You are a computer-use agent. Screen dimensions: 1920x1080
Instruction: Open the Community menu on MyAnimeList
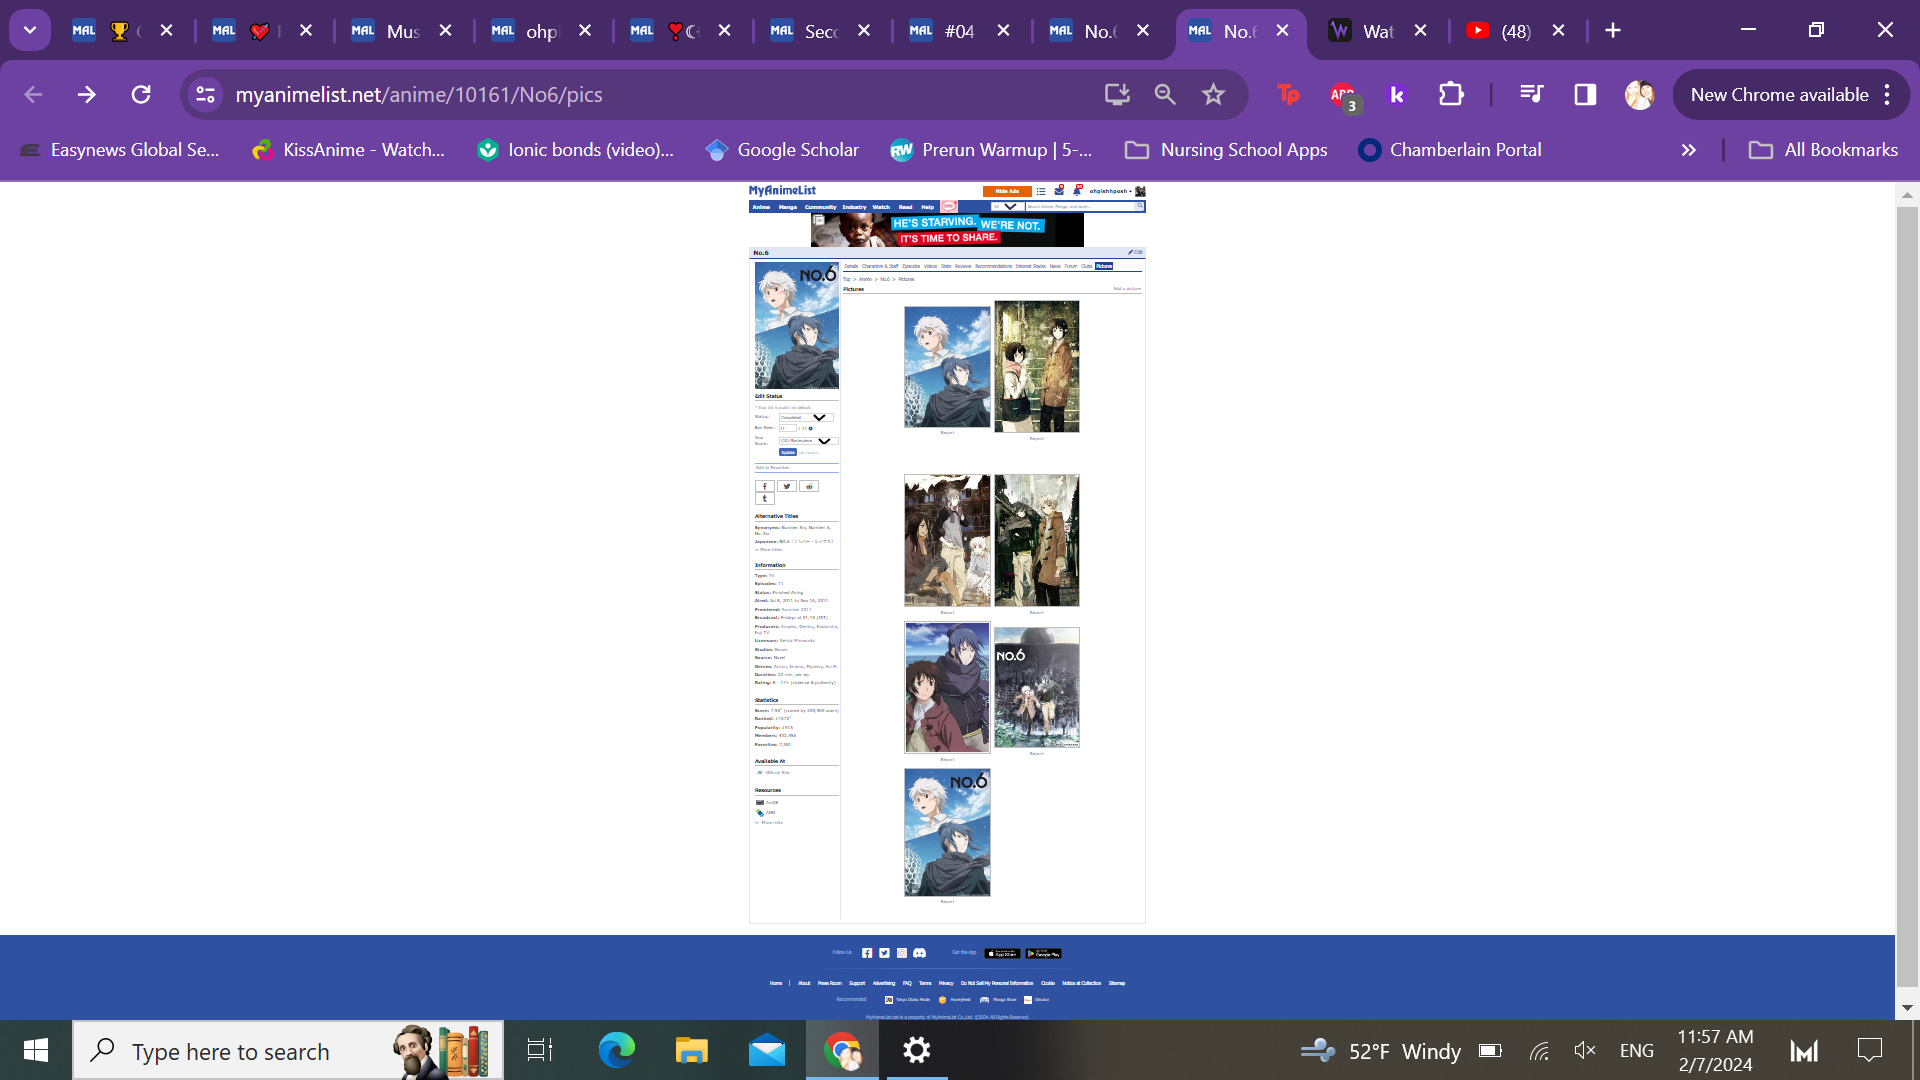click(x=821, y=207)
